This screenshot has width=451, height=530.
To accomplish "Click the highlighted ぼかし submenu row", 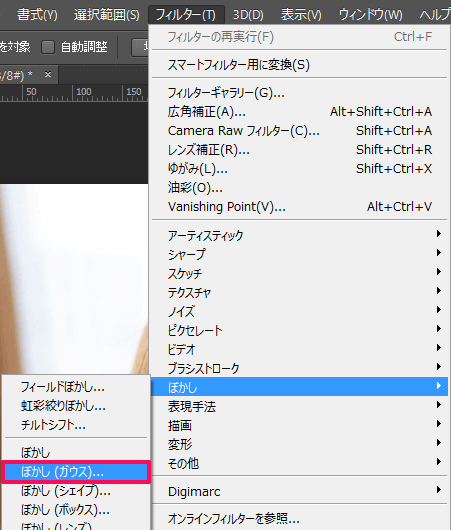I will tap(300, 387).
